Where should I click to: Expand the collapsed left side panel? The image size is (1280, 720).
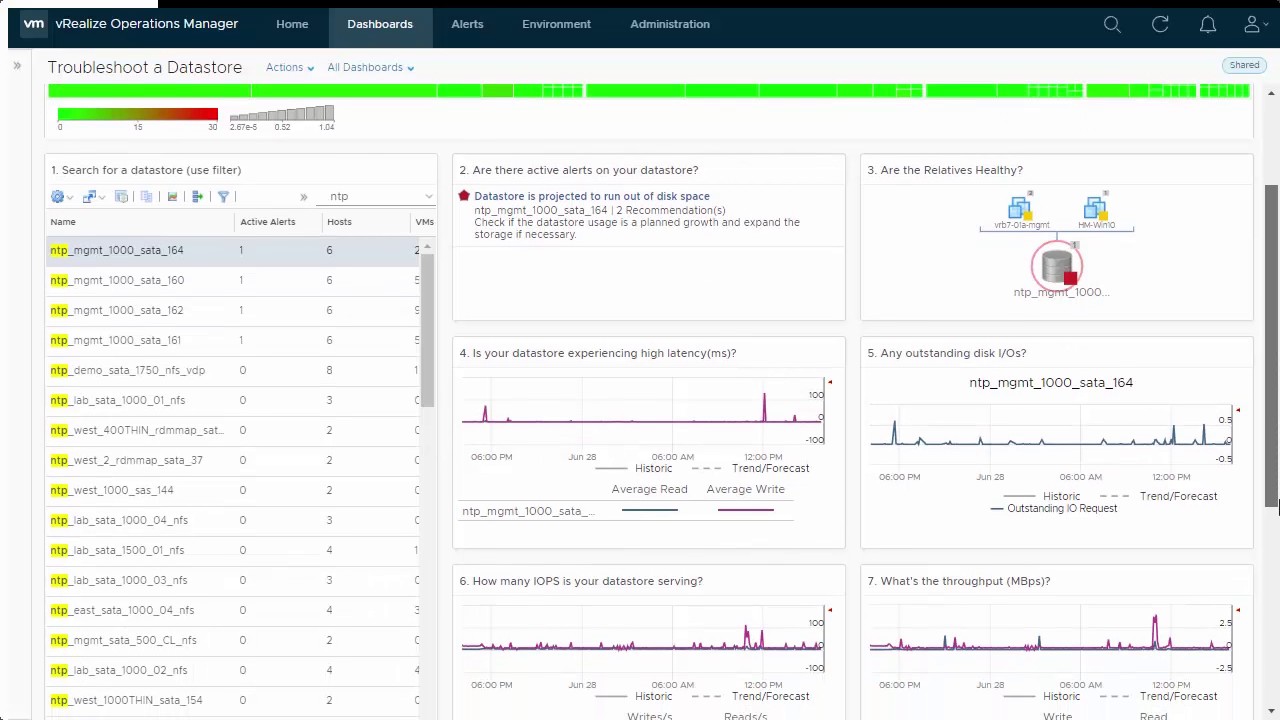pyautogui.click(x=17, y=66)
